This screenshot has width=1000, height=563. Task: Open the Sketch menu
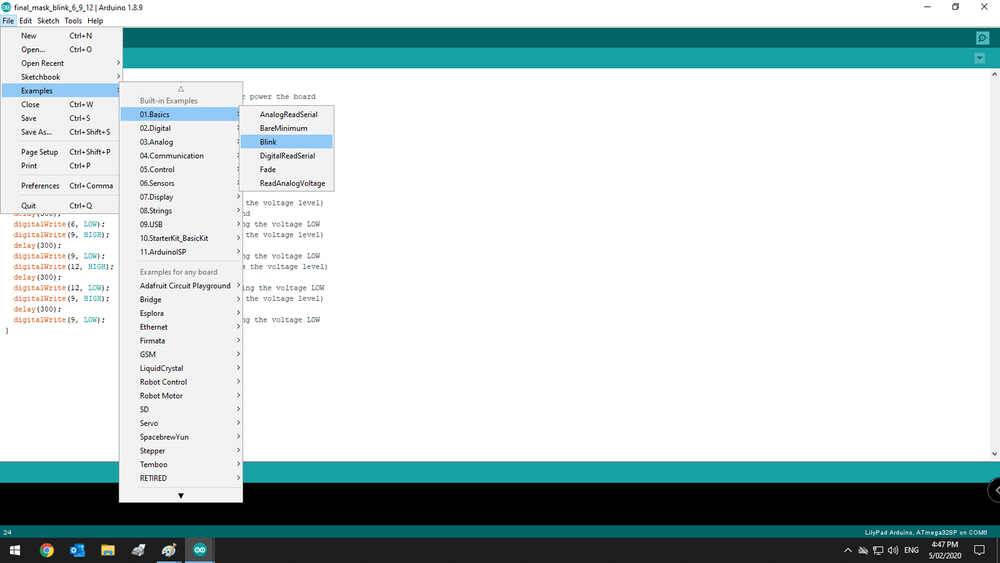tap(48, 20)
